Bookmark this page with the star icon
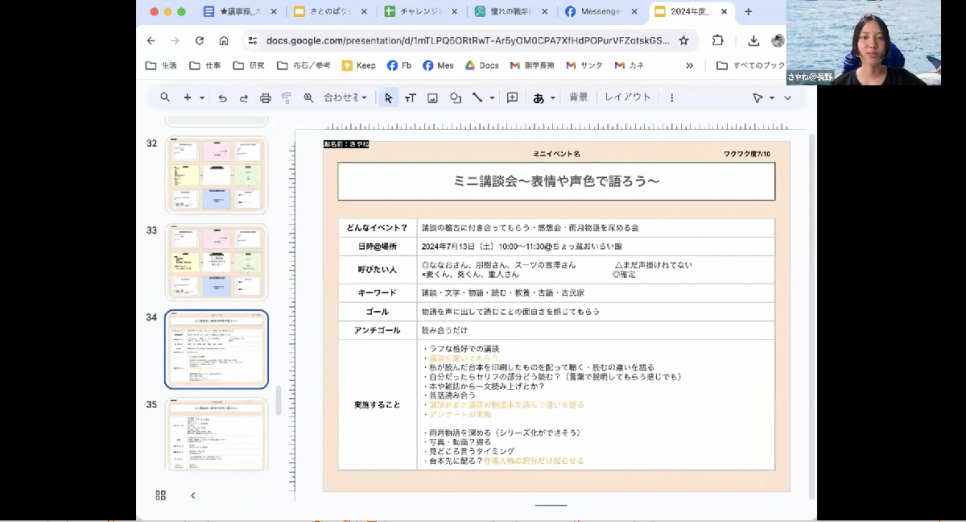The width and height of the screenshot is (966, 522). tap(684, 41)
